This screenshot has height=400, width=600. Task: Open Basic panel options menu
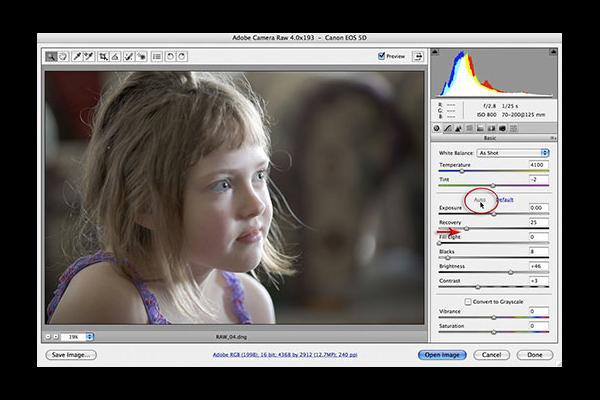point(553,139)
